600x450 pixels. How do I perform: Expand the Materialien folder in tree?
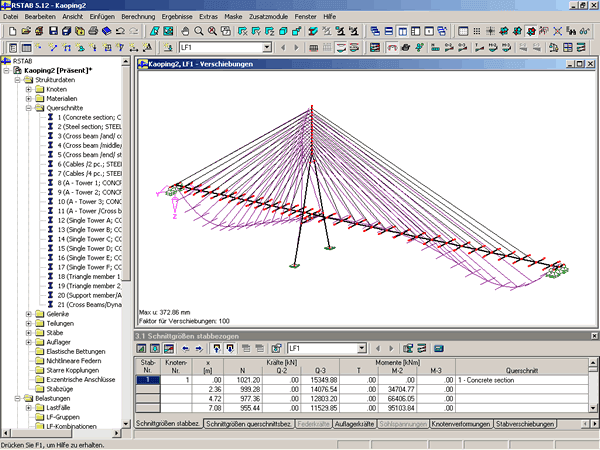(29, 98)
